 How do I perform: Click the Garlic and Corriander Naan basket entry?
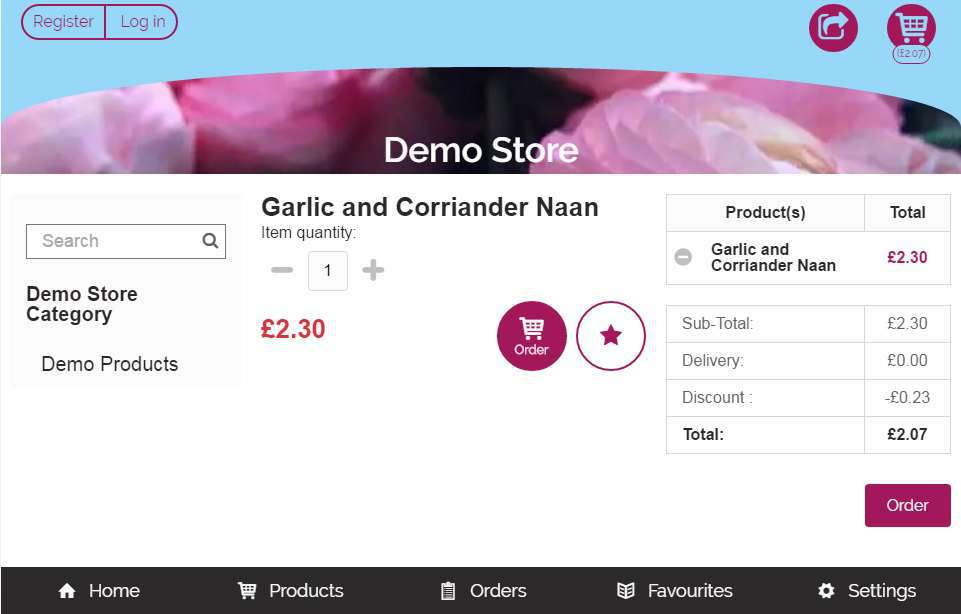[773, 257]
